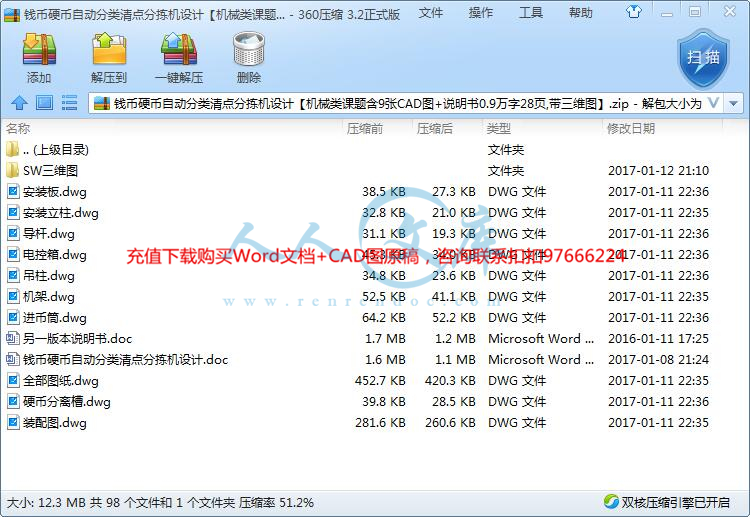Sort by the 压缩后 column header

pos(434,129)
